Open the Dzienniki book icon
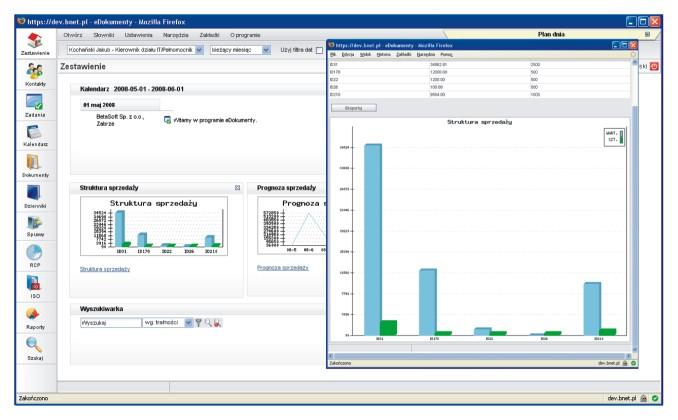 coord(34,193)
